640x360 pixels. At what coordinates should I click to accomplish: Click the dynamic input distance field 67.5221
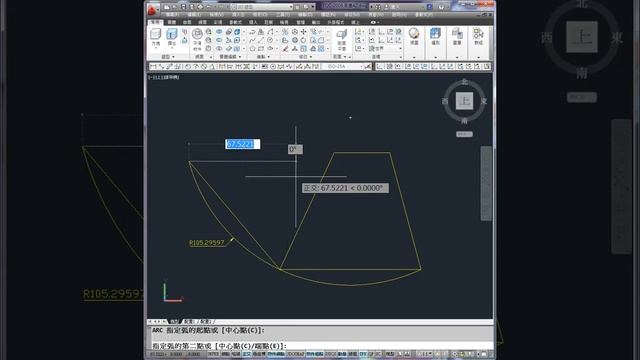(242, 144)
